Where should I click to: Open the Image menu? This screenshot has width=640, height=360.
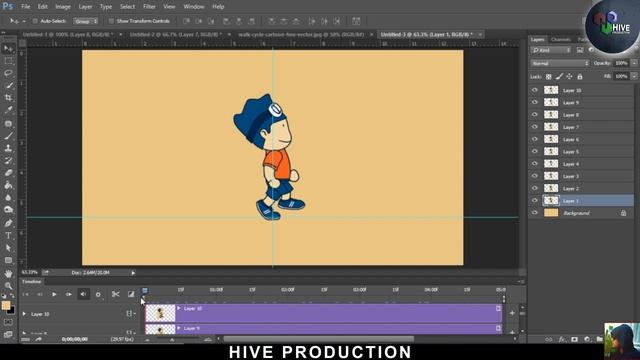(62, 7)
